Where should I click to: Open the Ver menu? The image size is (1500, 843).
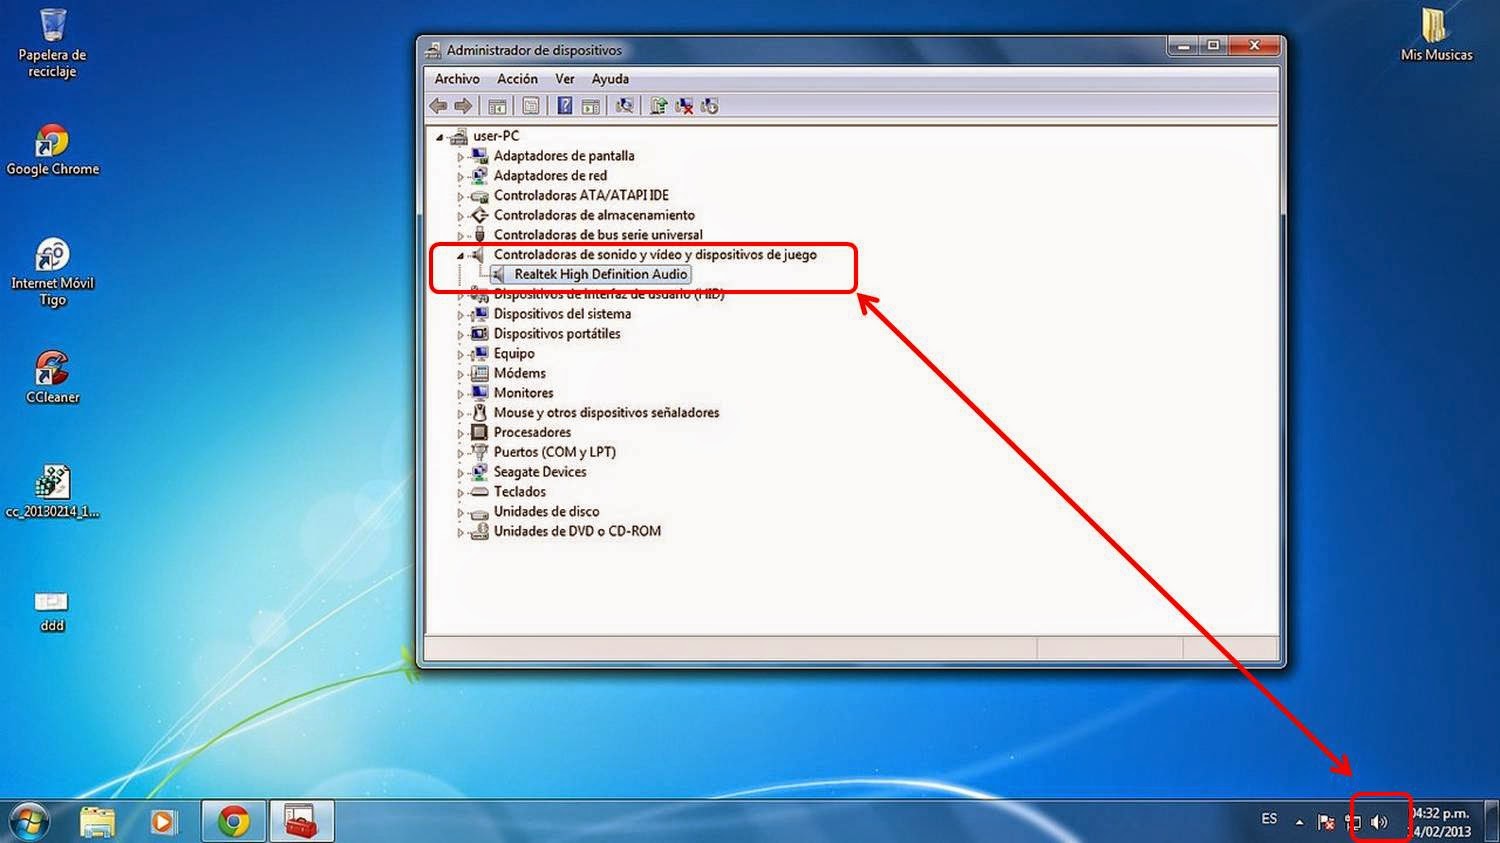[x=564, y=78]
